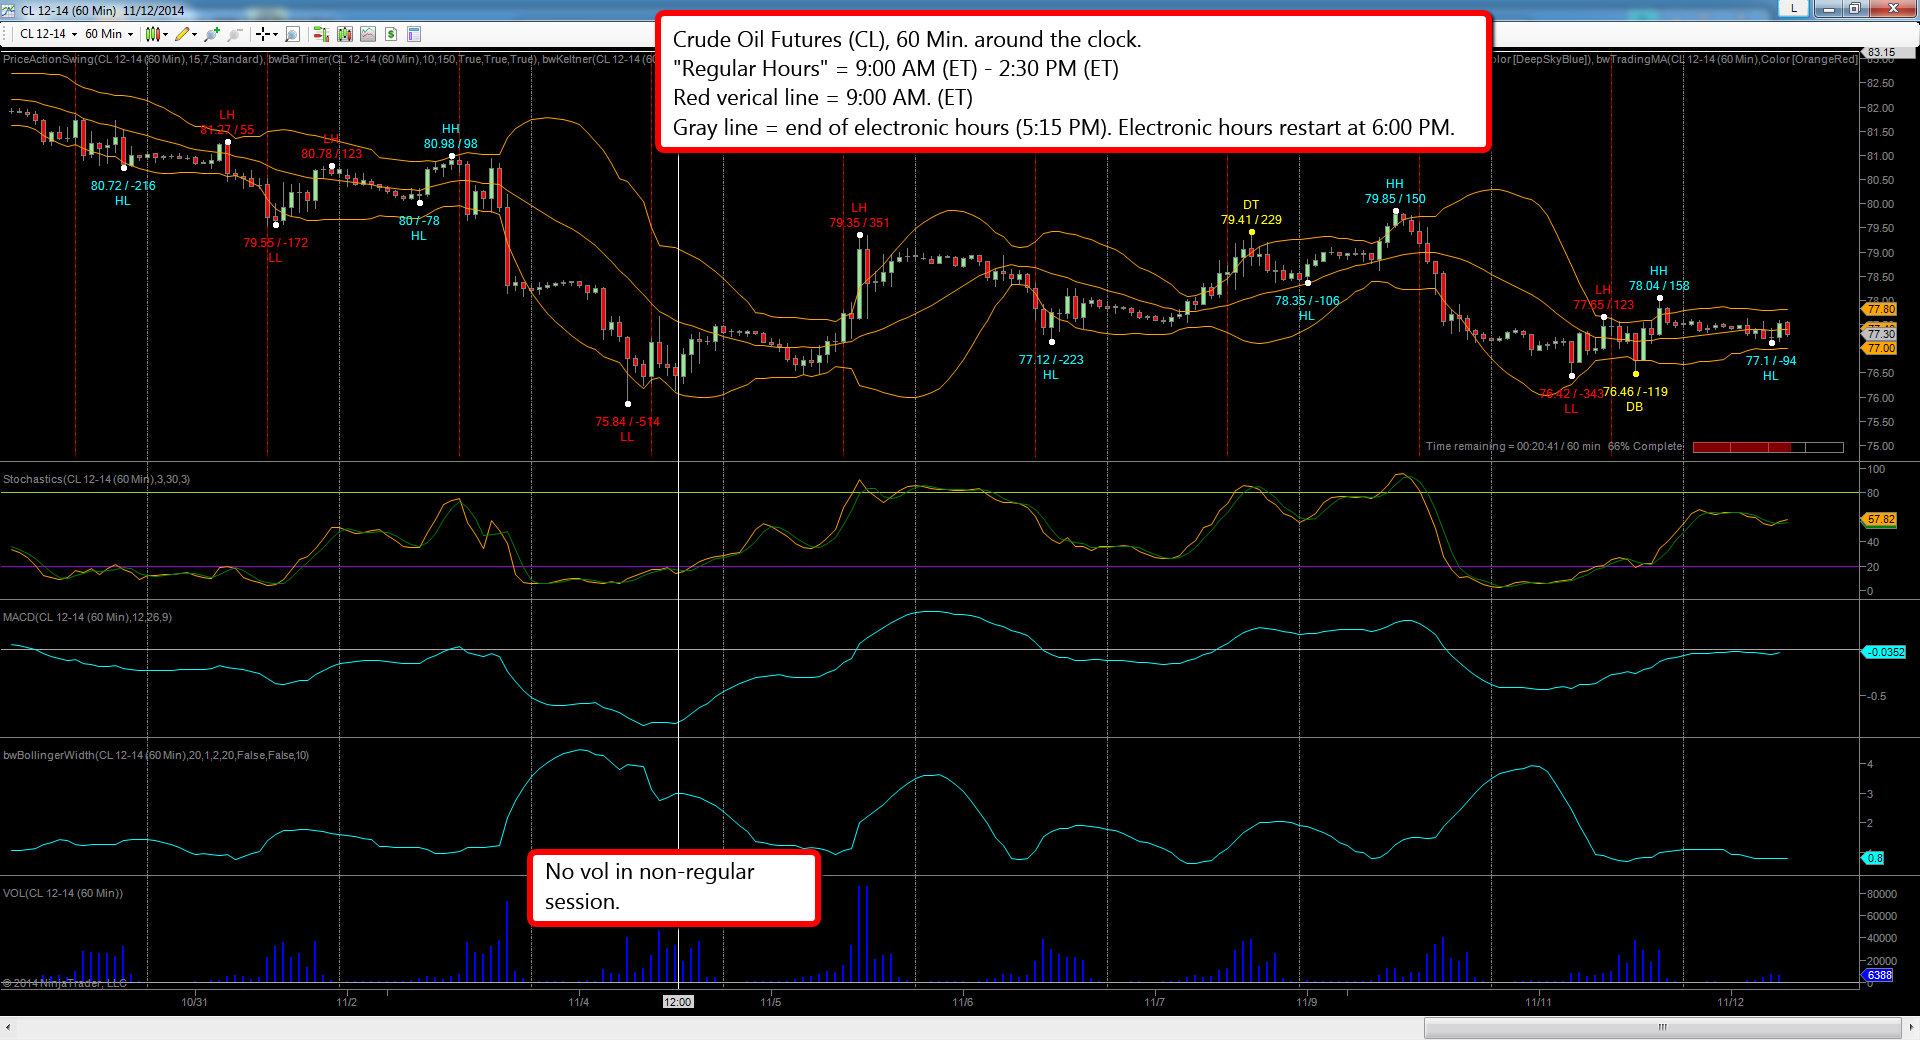Click the 11/5 date label
Image resolution: width=1920 pixels, height=1040 pixels.
pyautogui.click(x=770, y=1002)
